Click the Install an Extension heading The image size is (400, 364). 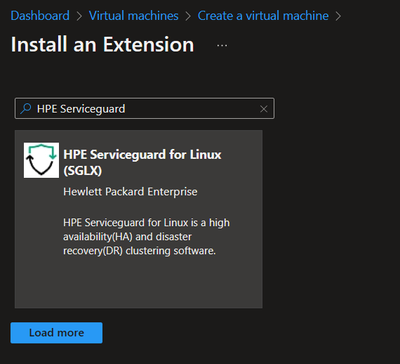(102, 45)
